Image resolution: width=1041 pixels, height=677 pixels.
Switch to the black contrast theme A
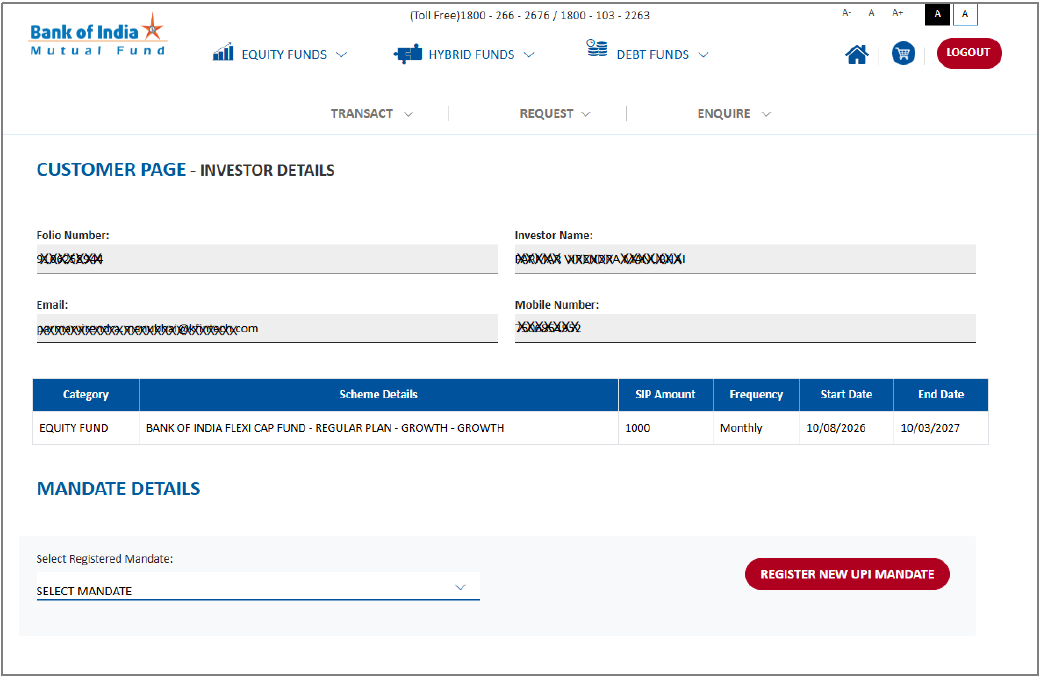tap(937, 14)
